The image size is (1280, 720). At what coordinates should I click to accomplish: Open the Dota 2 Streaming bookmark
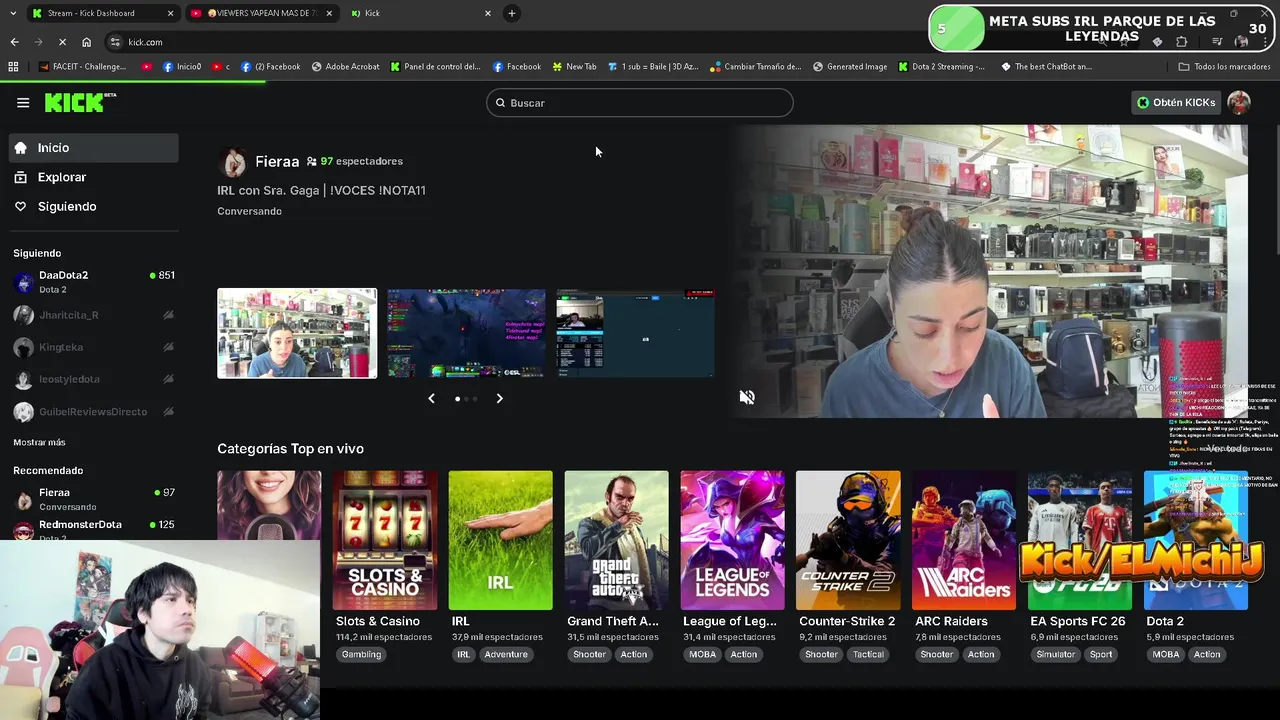tap(941, 67)
